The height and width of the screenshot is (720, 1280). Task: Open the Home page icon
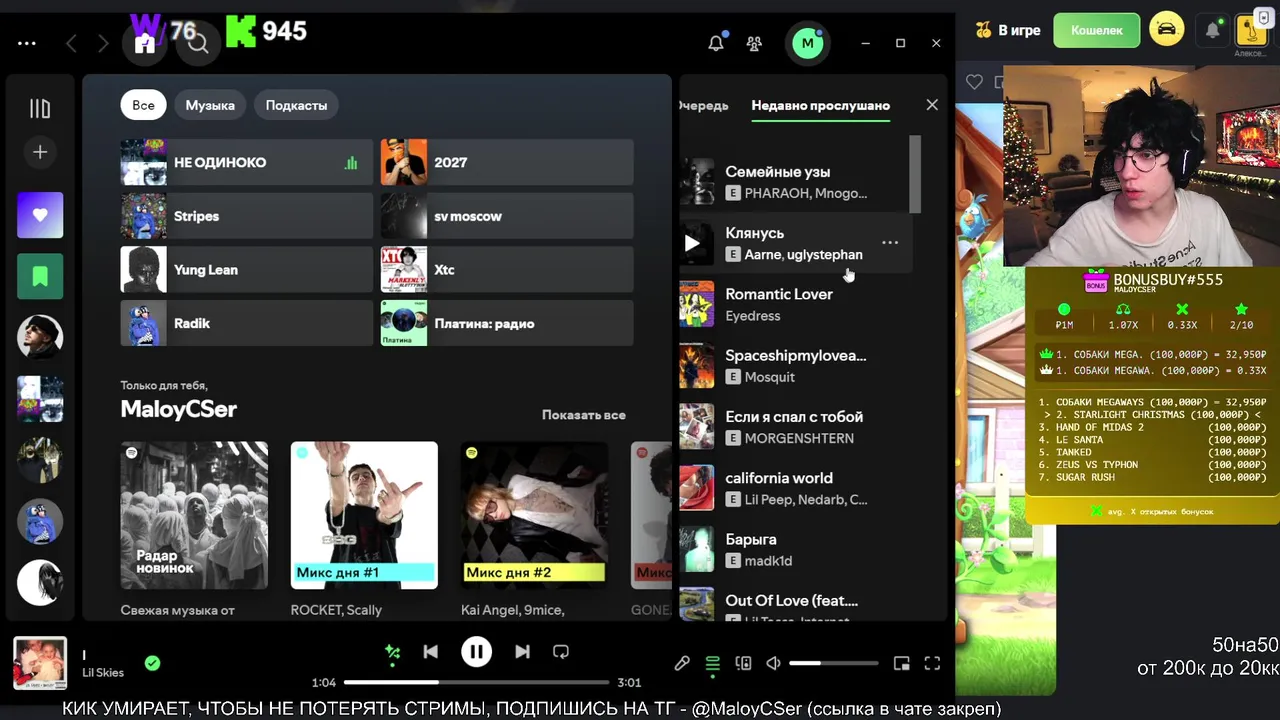[x=145, y=43]
